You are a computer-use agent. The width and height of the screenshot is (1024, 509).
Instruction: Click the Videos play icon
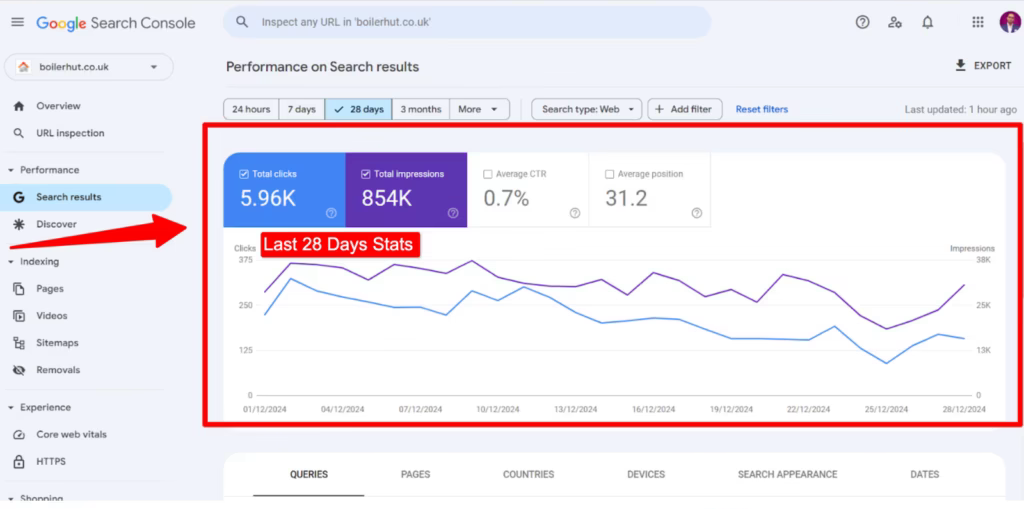click(19, 316)
